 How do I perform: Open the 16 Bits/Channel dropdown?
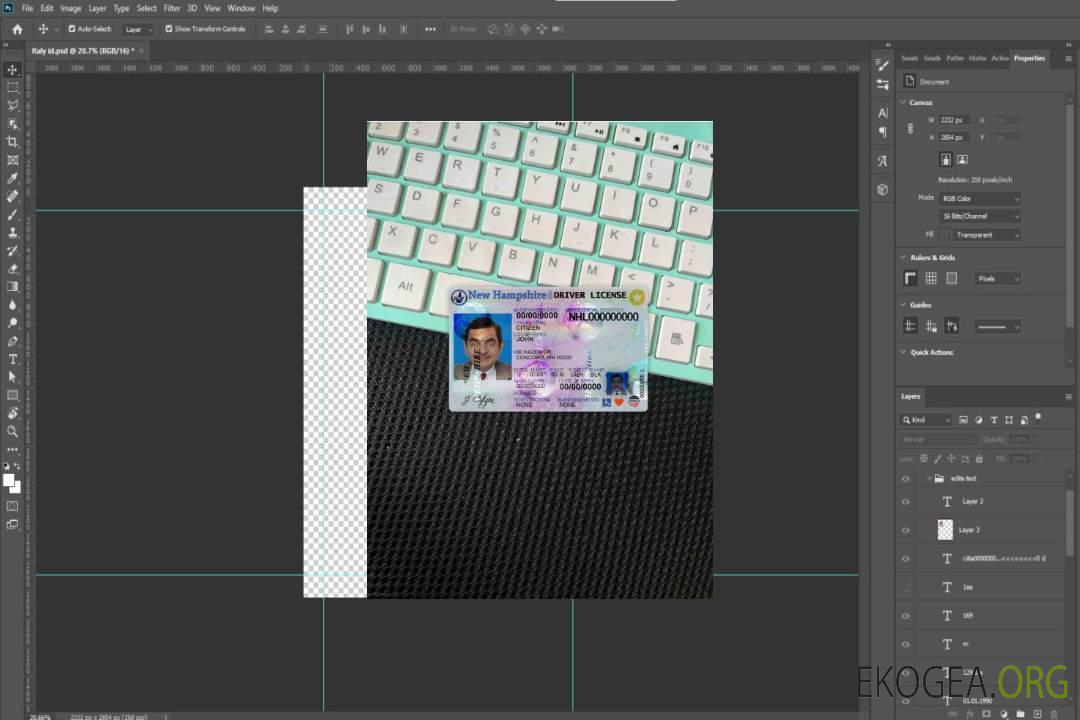(979, 216)
